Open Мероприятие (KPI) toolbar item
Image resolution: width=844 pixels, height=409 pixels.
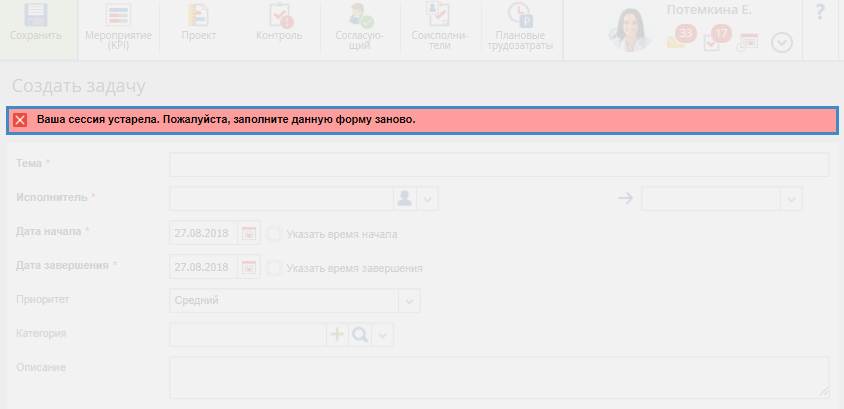pos(118,26)
